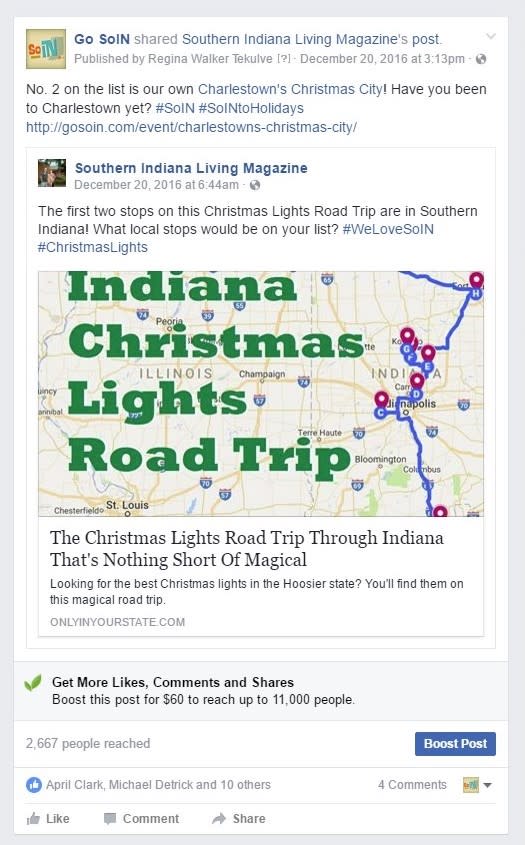Expand the comment-as page selector dropdown arrow
This screenshot has width=525, height=845.
487,785
